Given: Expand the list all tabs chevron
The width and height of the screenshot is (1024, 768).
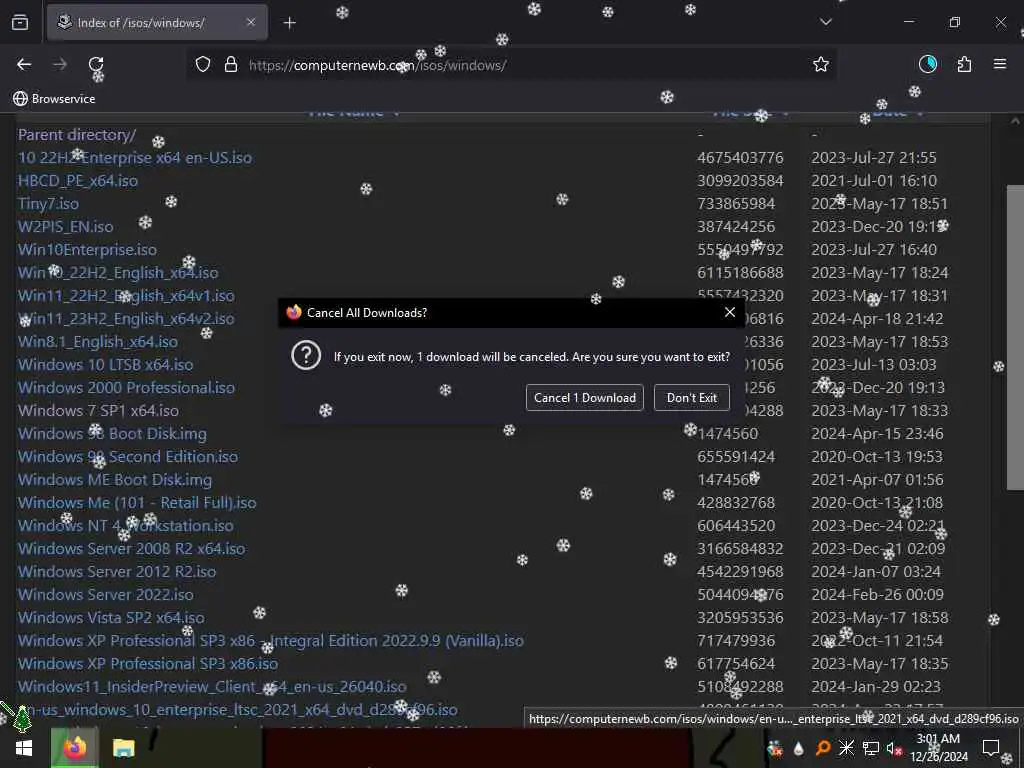Looking at the screenshot, I should 826,22.
